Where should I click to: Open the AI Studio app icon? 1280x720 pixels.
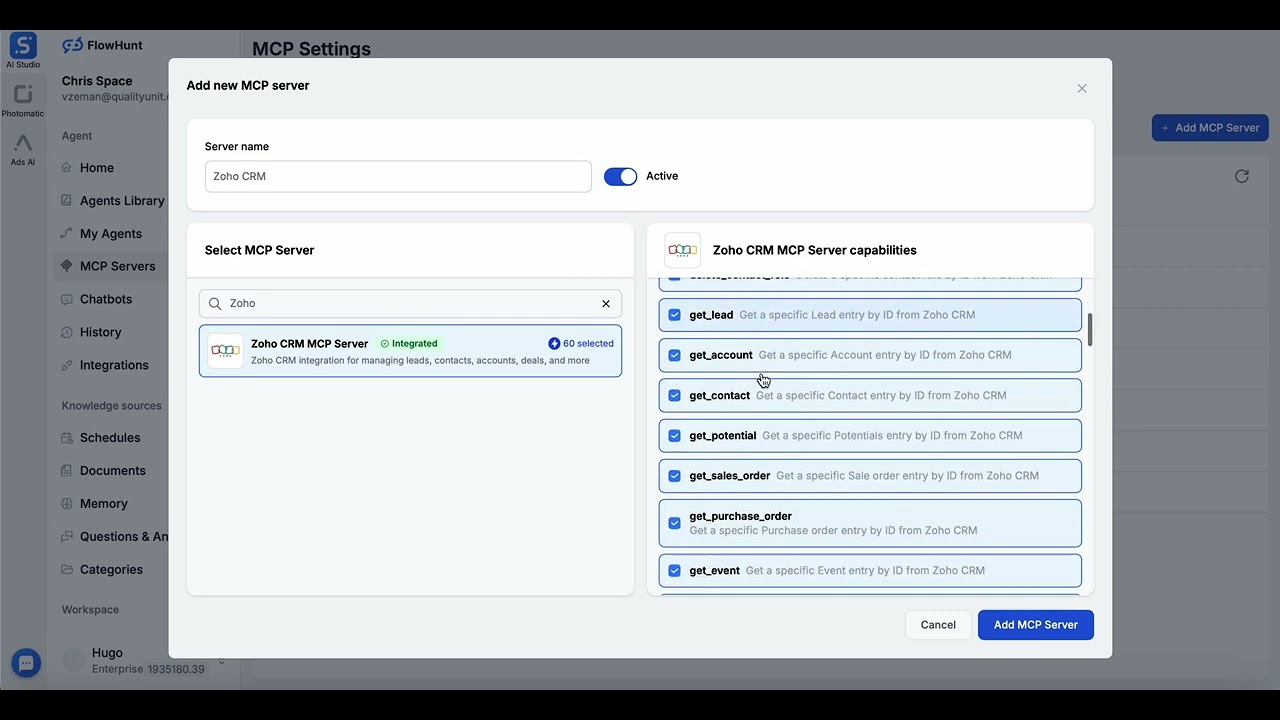pos(23,46)
